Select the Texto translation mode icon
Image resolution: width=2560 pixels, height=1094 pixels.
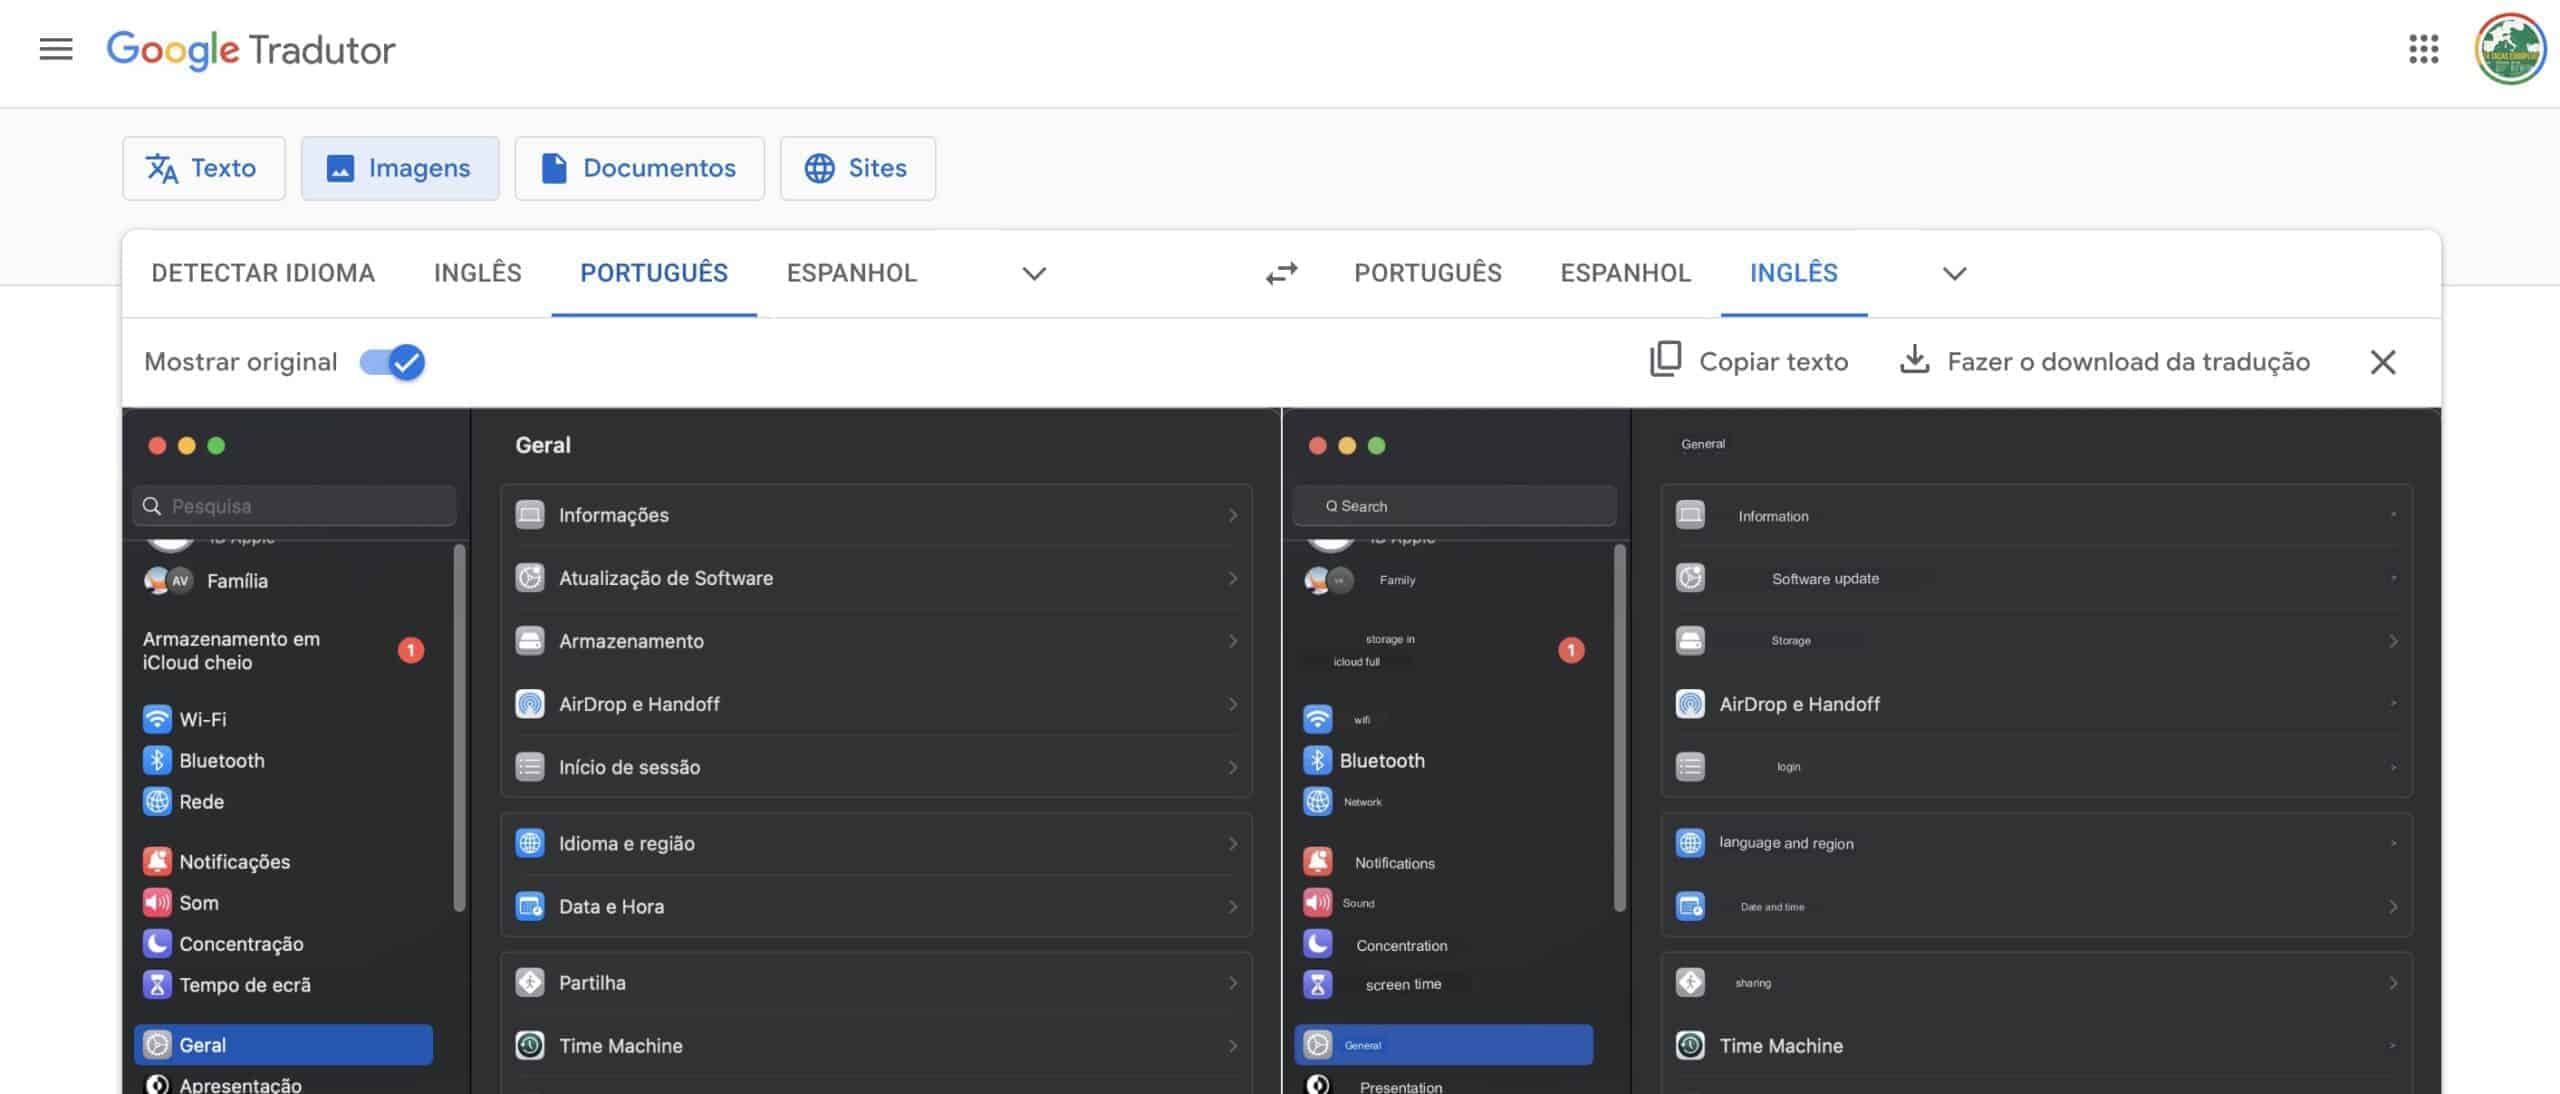pyautogui.click(x=163, y=168)
